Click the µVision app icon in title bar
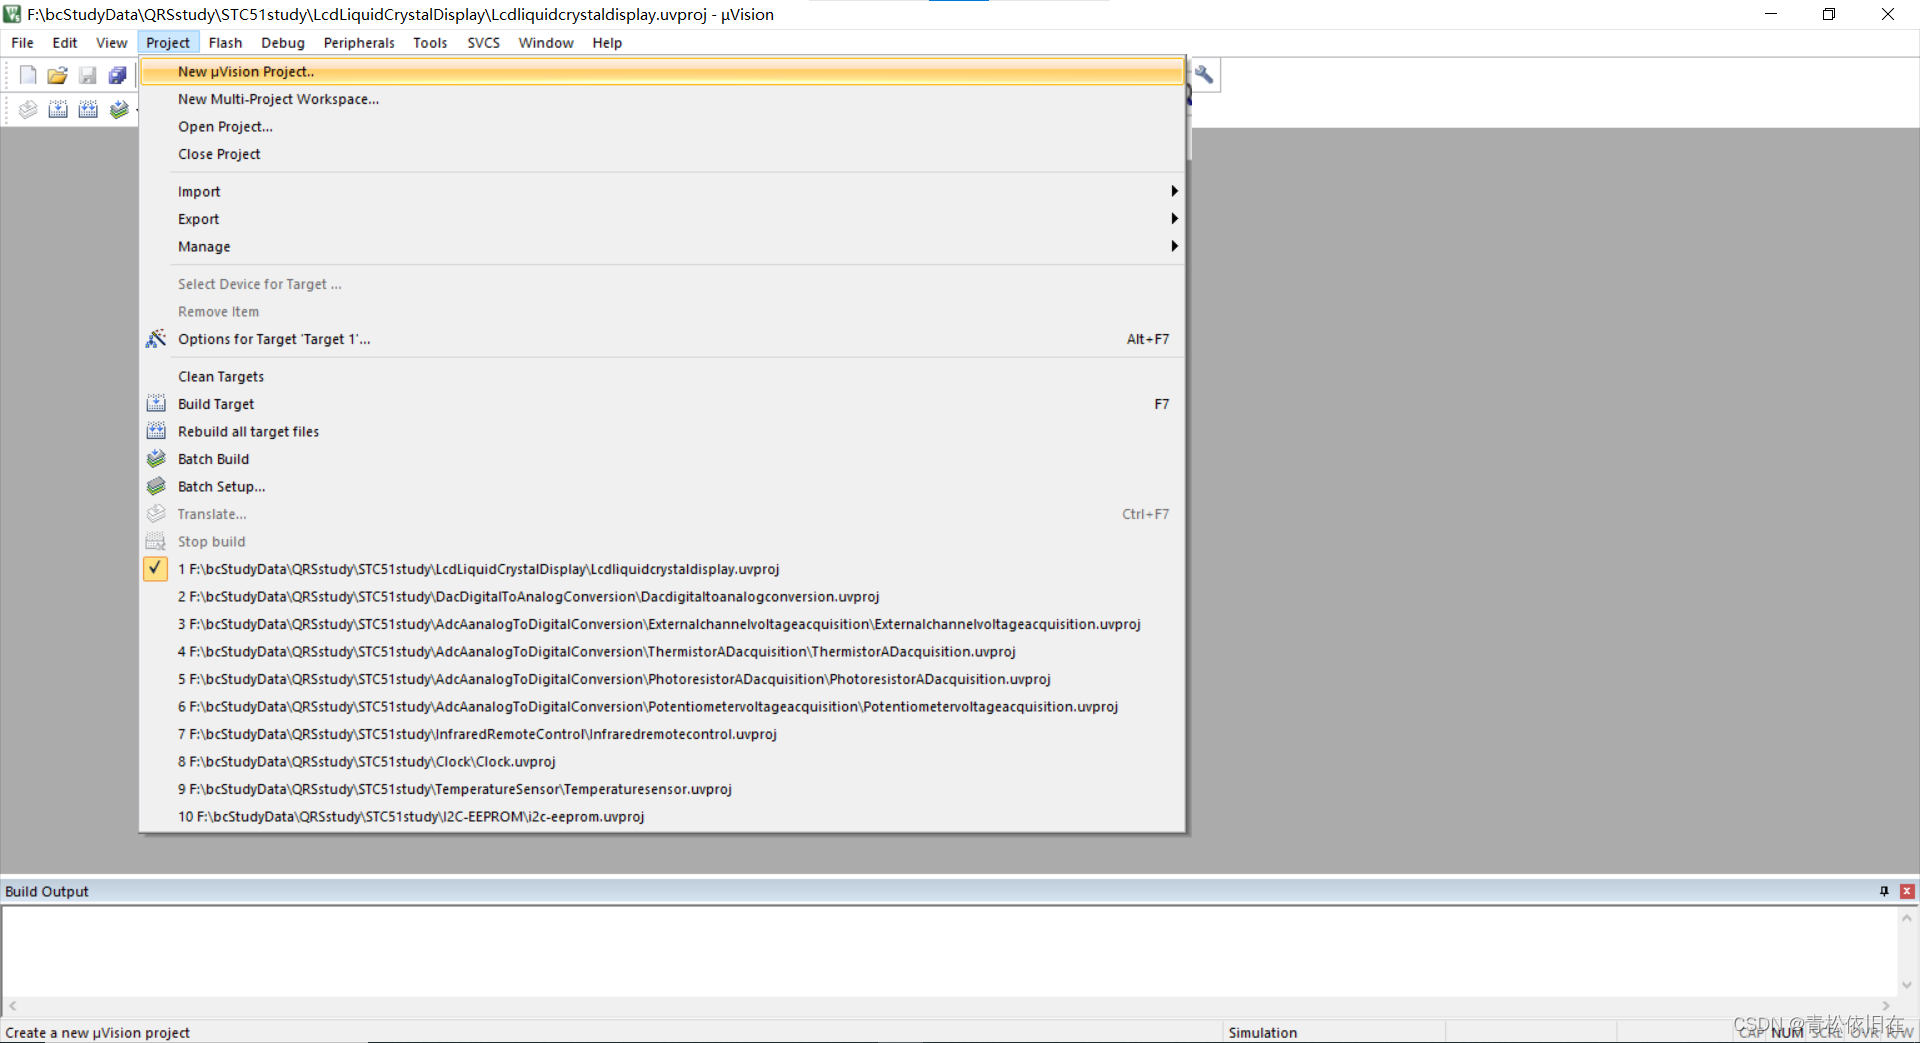1920x1043 pixels. 12,14
